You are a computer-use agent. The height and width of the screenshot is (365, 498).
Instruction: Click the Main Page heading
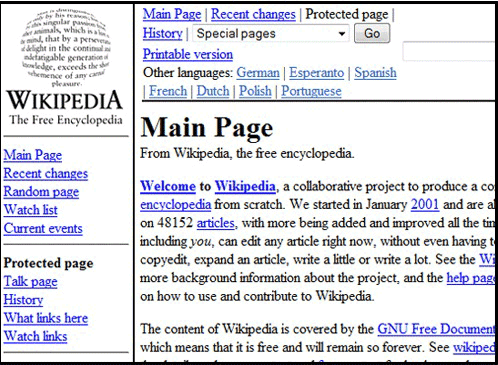click(x=207, y=128)
